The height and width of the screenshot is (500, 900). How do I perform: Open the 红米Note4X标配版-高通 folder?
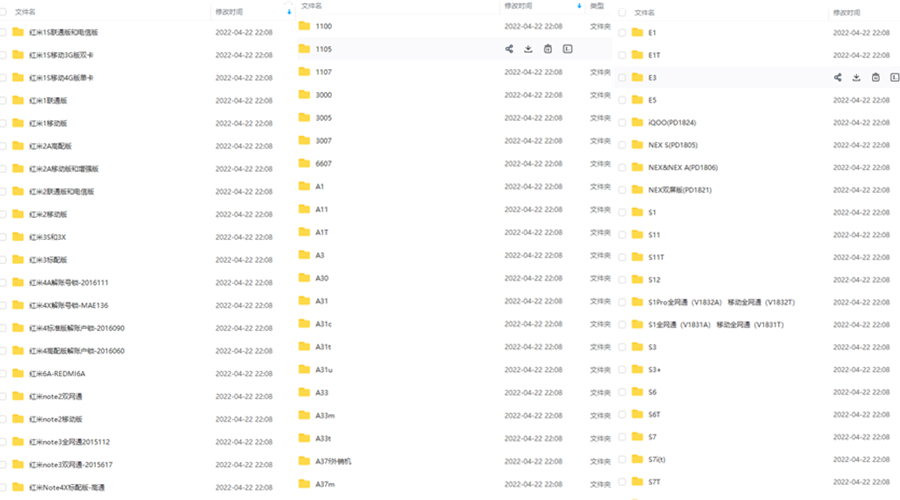pos(67,487)
